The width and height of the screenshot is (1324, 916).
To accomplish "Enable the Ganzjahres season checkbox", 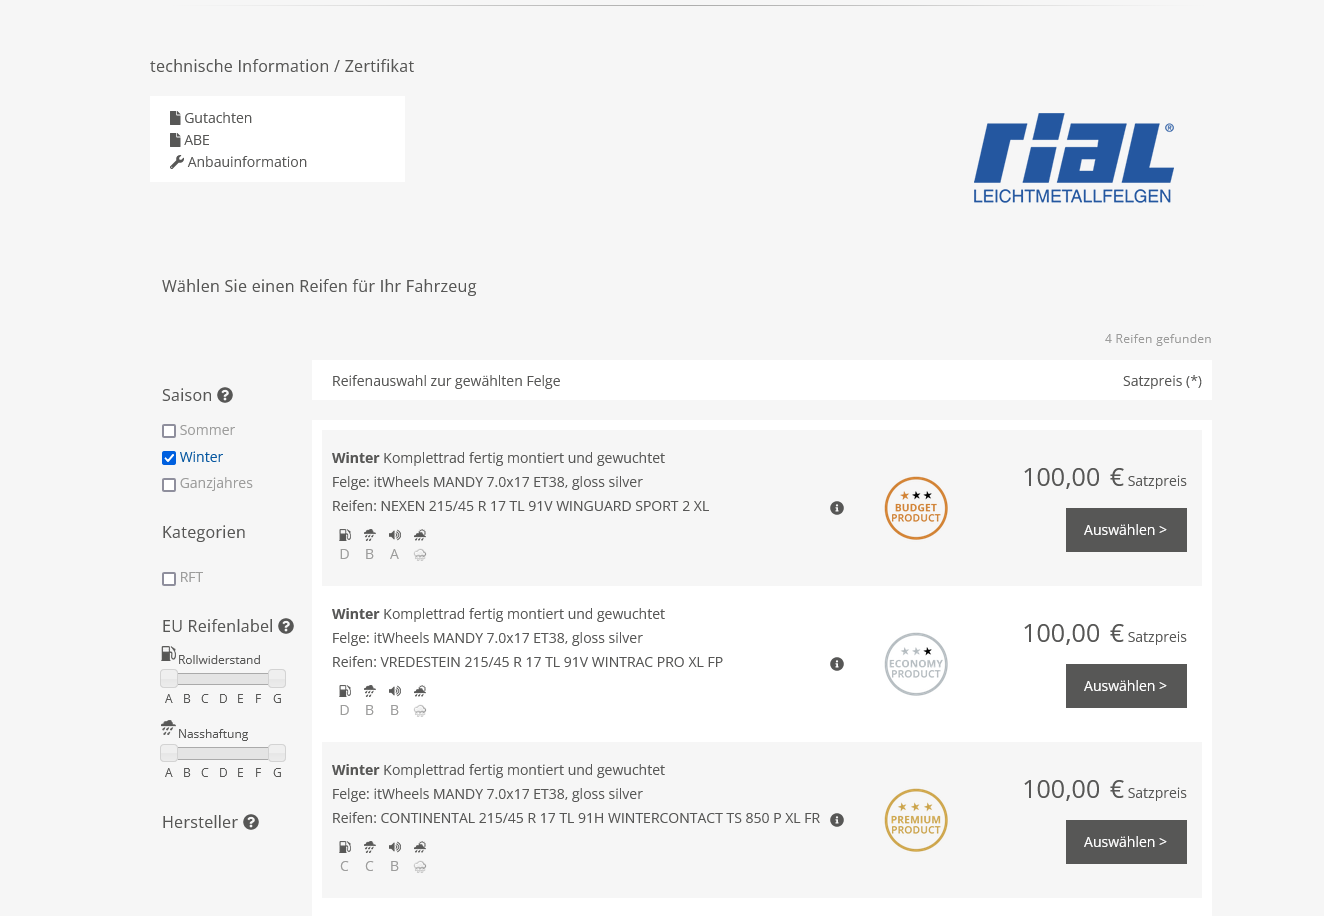I will [x=169, y=485].
